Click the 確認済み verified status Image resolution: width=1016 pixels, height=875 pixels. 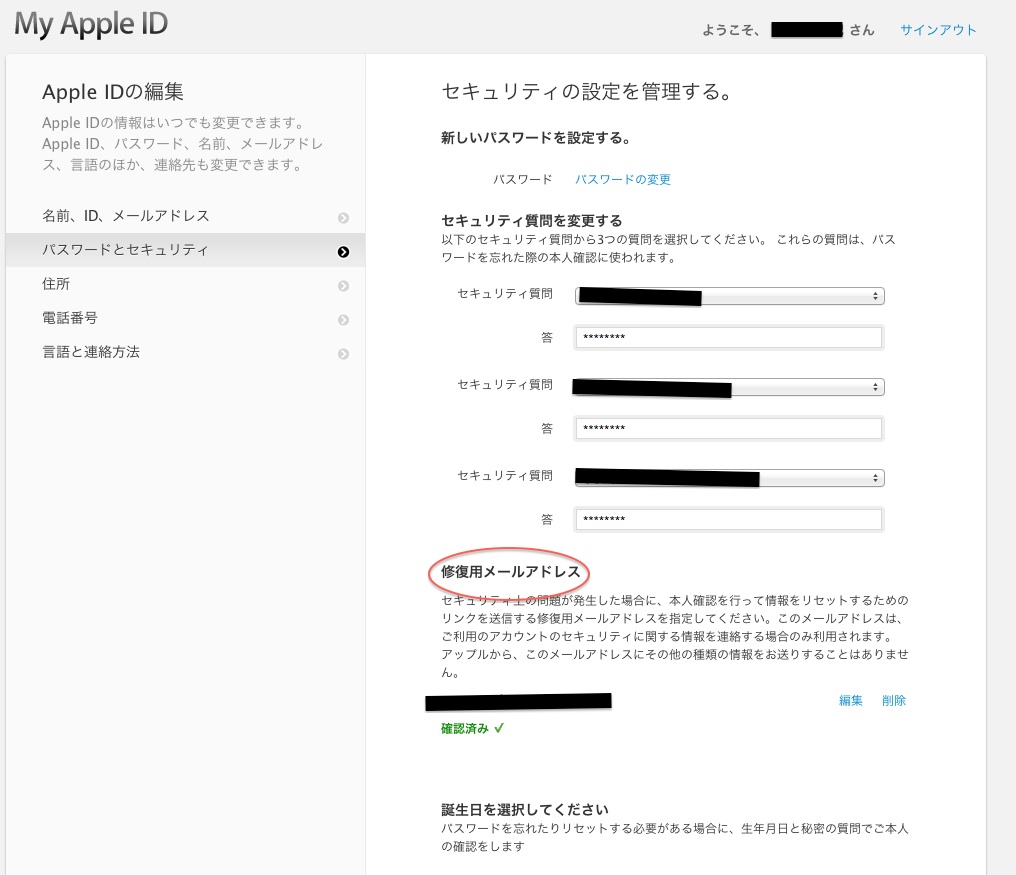[x=472, y=729]
